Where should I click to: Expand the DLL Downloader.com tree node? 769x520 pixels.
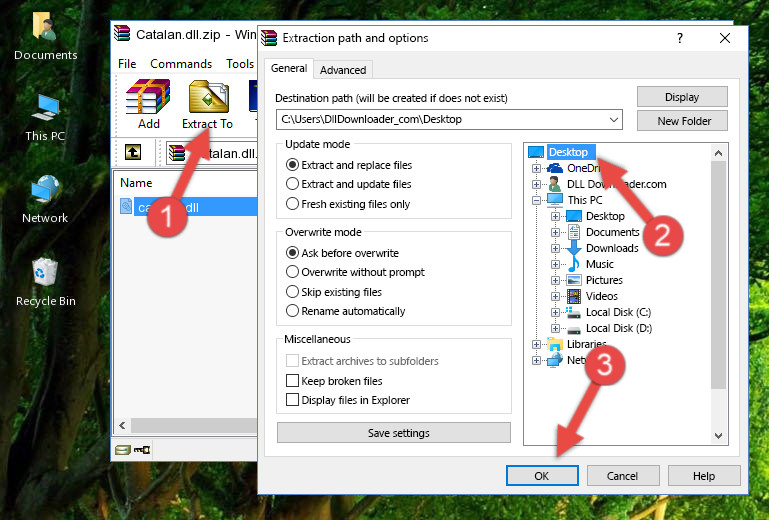coord(536,184)
